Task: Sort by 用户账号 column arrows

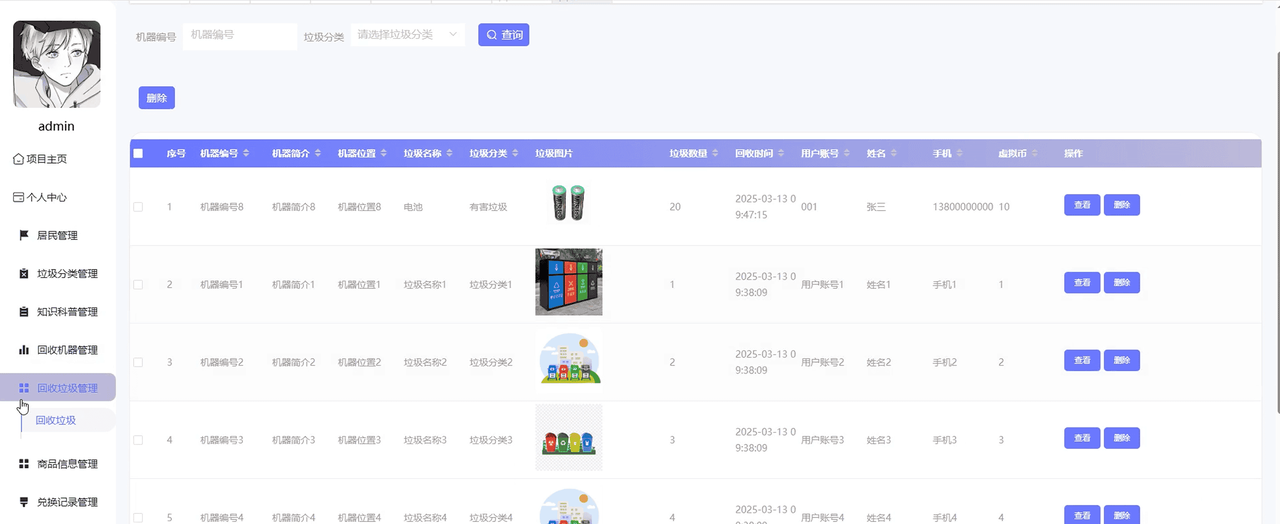Action: tap(848, 154)
